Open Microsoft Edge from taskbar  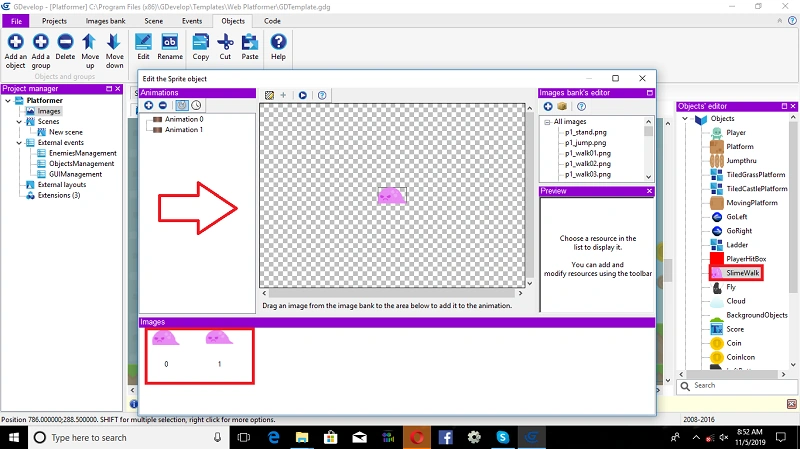273,438
